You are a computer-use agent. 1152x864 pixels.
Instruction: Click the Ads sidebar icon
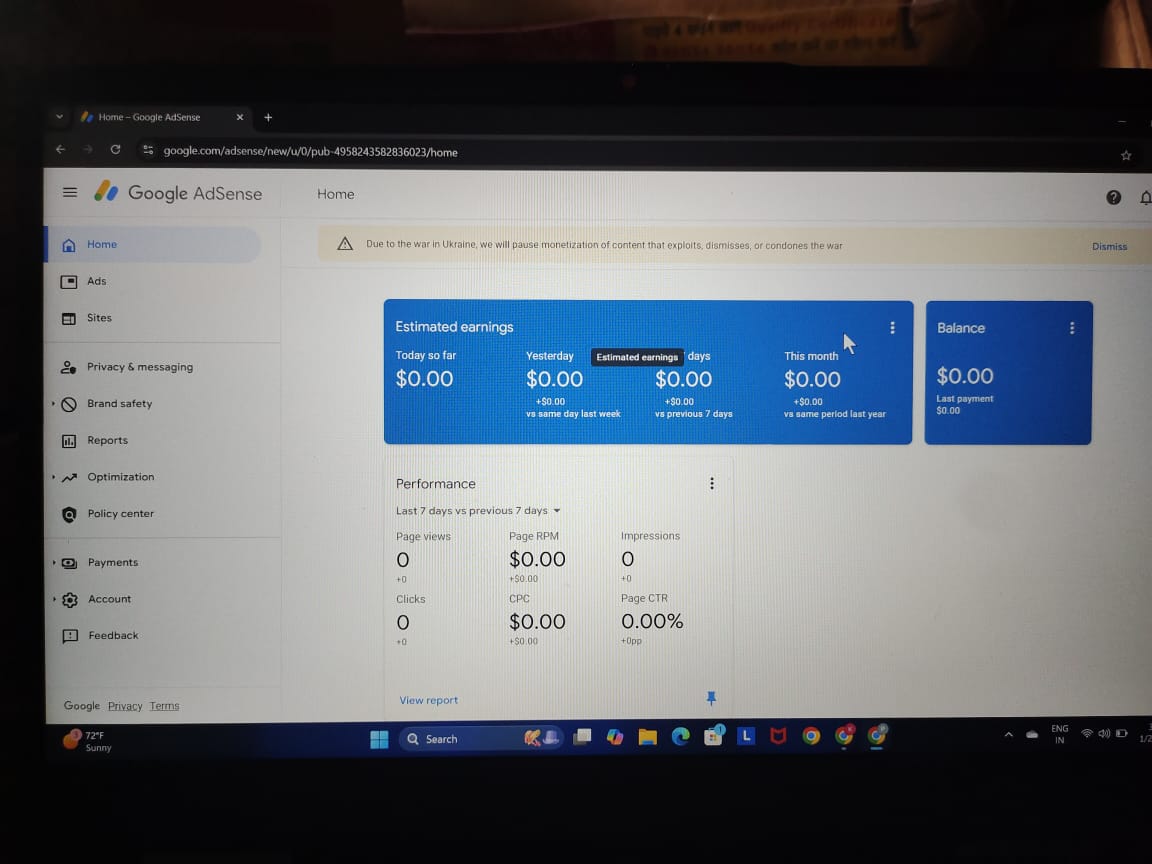point(68,281)
